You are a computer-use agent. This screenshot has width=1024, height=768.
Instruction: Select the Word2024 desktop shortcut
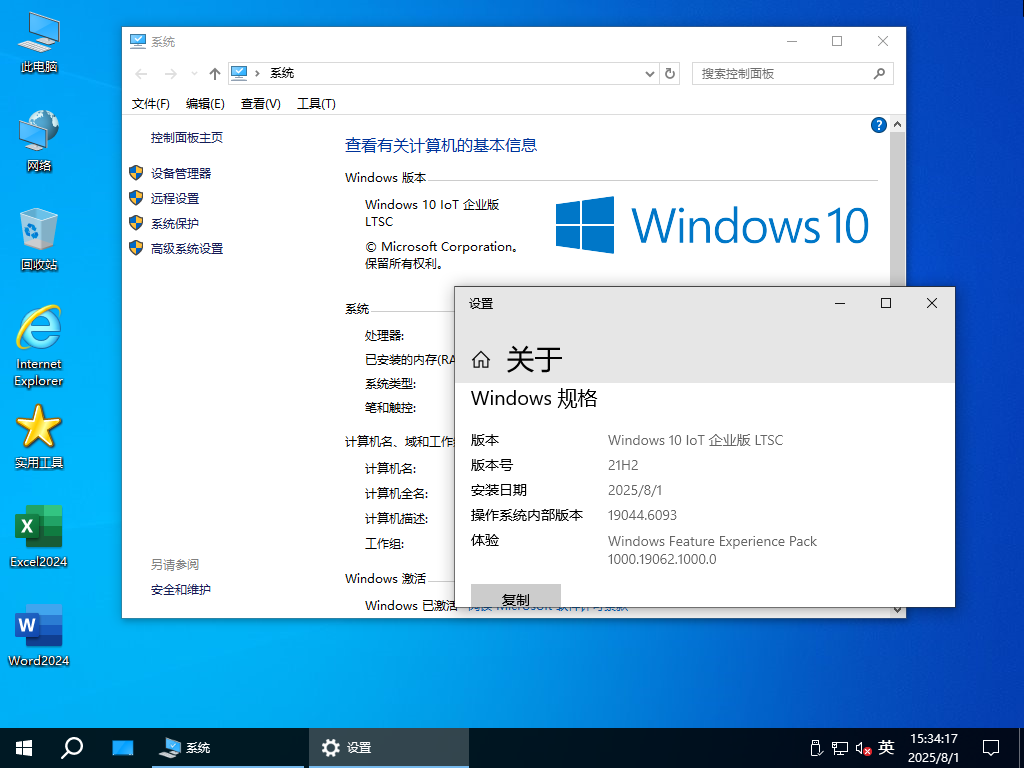click(x=39, y=635)
